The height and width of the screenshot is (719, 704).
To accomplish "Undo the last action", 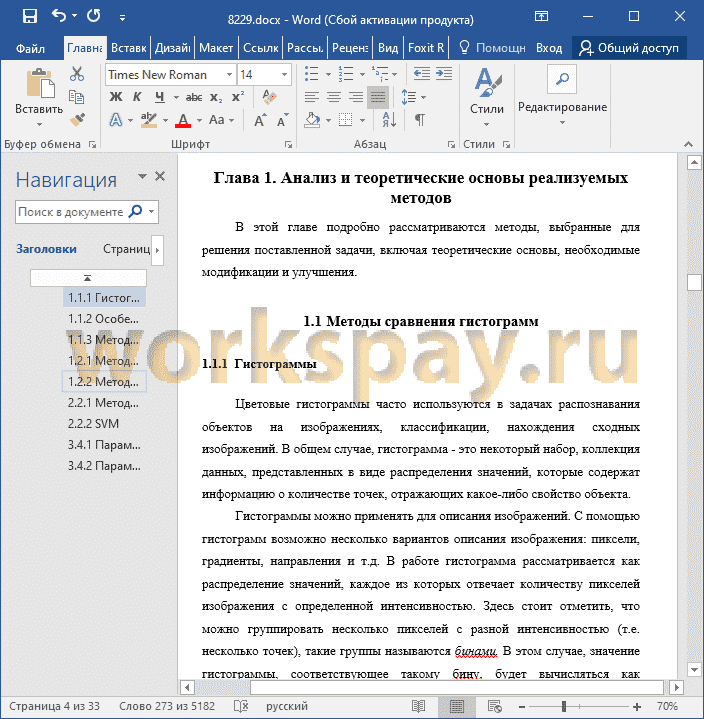I will pyautogui.click(x=59, y=16).
